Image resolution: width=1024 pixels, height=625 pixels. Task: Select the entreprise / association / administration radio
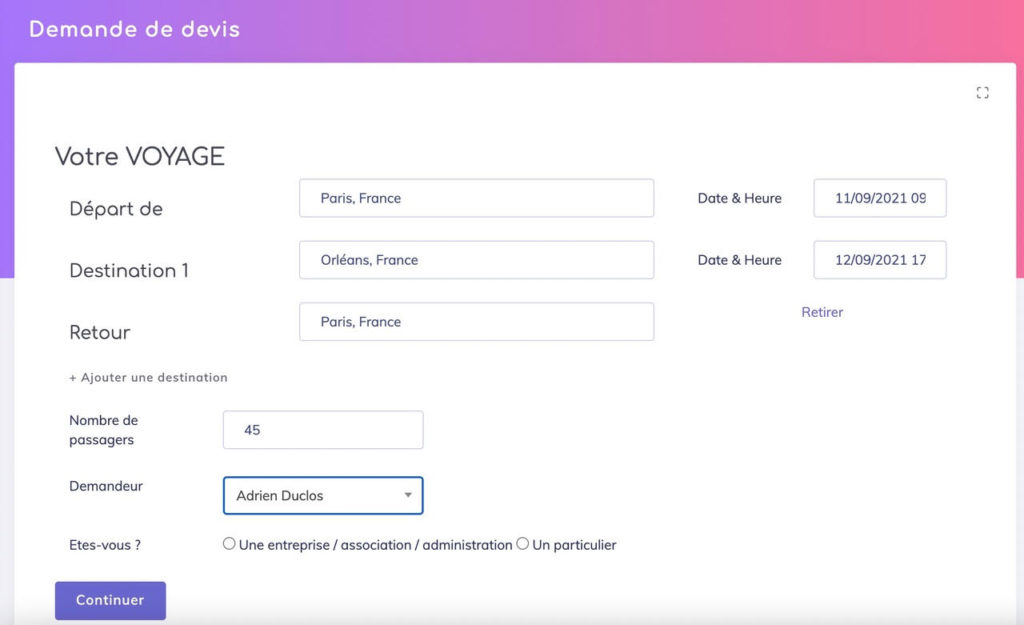[229, 543]
